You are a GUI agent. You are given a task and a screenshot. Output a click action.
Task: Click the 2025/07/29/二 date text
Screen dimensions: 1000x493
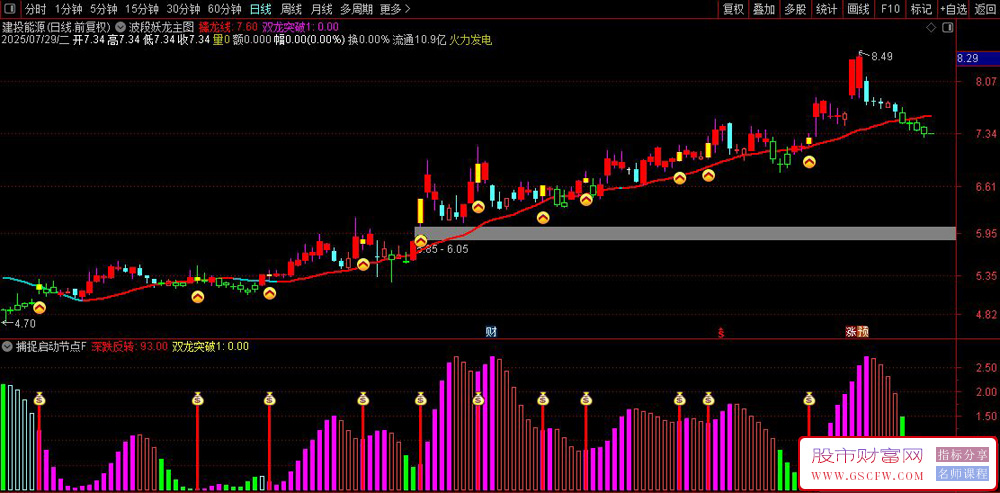click(36, 40)
